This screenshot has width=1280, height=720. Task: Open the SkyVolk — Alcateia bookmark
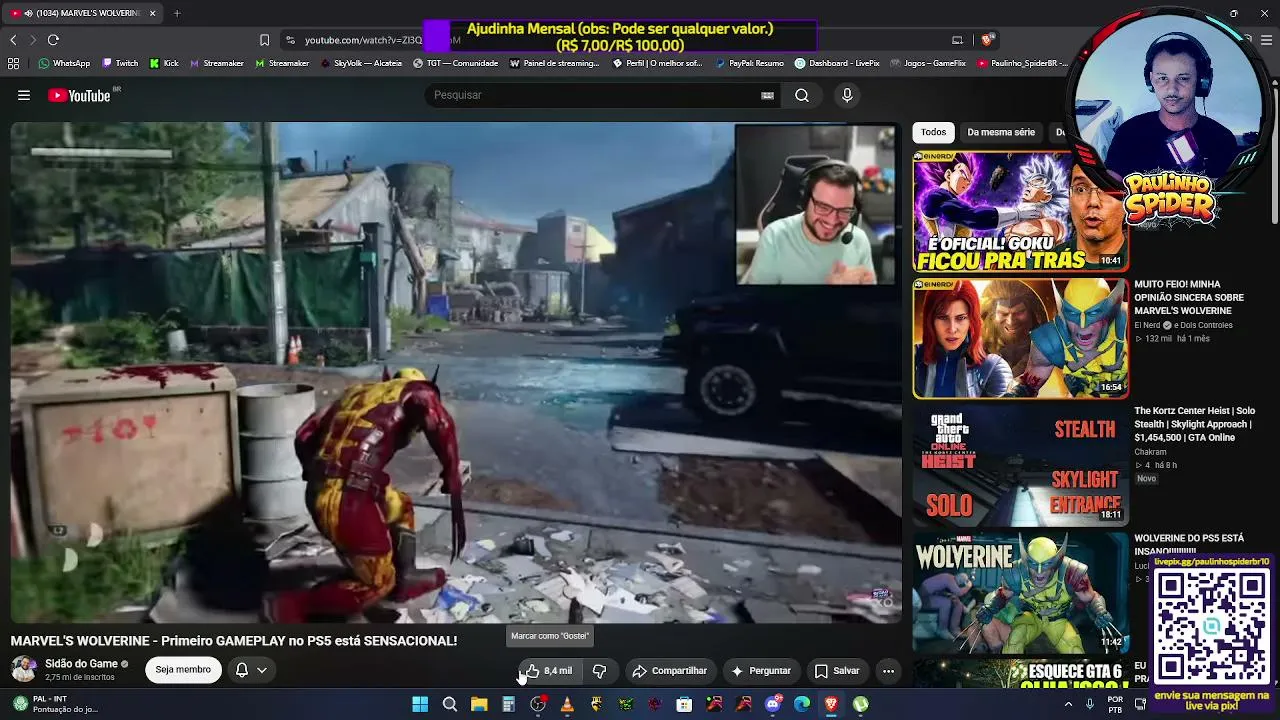tap(361, 63)
